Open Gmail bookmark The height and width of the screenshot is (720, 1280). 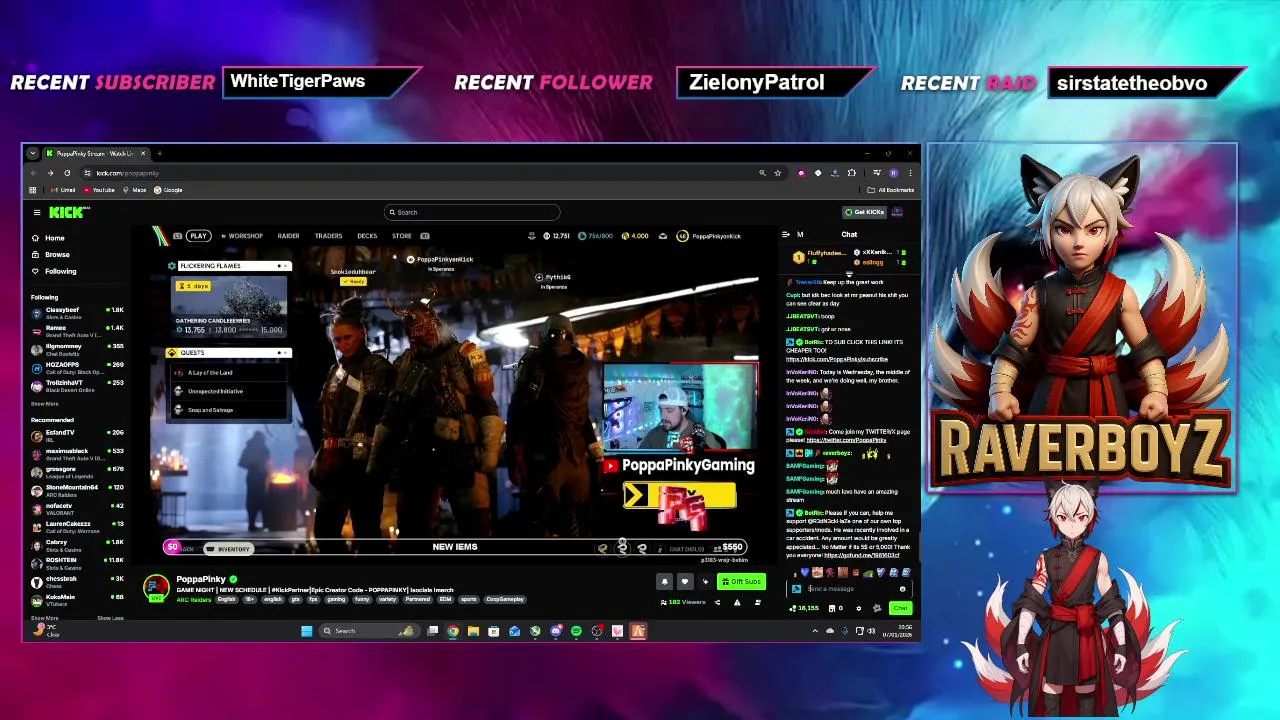[x=65, y=190]
